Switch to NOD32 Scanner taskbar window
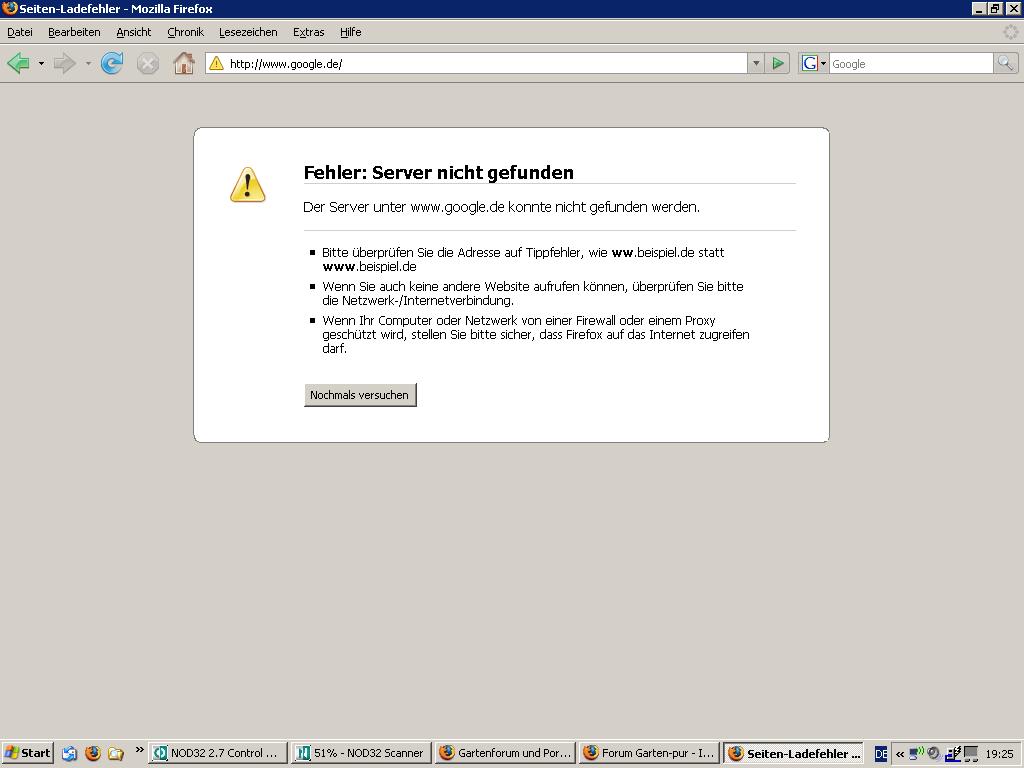 (x=360, y=753)
